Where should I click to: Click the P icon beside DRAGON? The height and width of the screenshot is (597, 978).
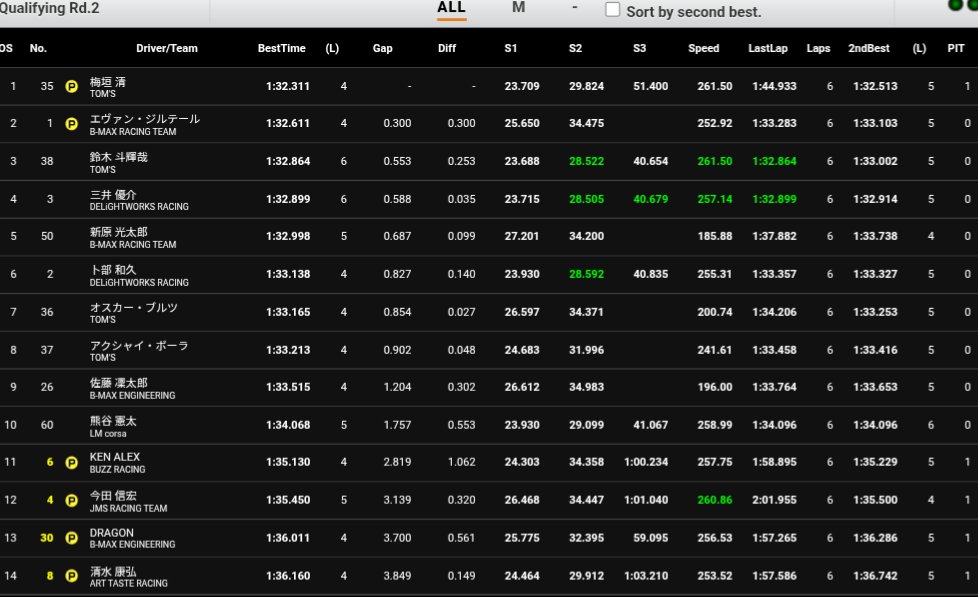point(72,538)
